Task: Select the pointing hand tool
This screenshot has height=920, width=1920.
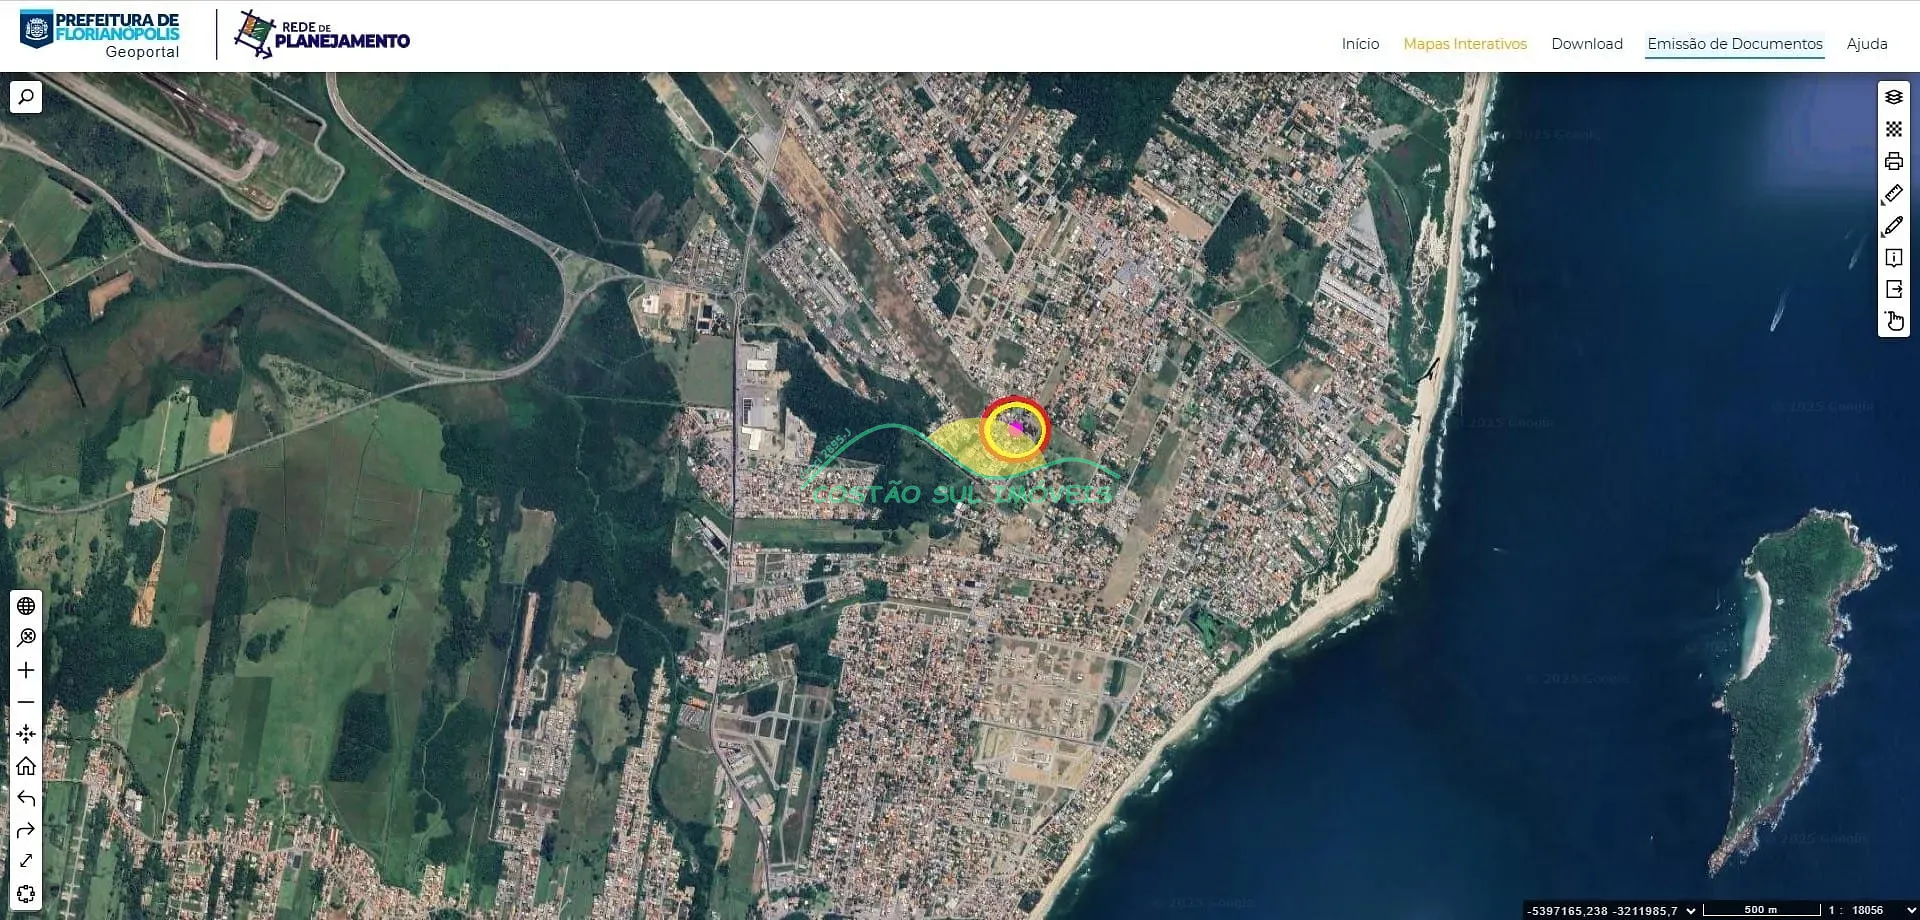Action: point(1893,321)
